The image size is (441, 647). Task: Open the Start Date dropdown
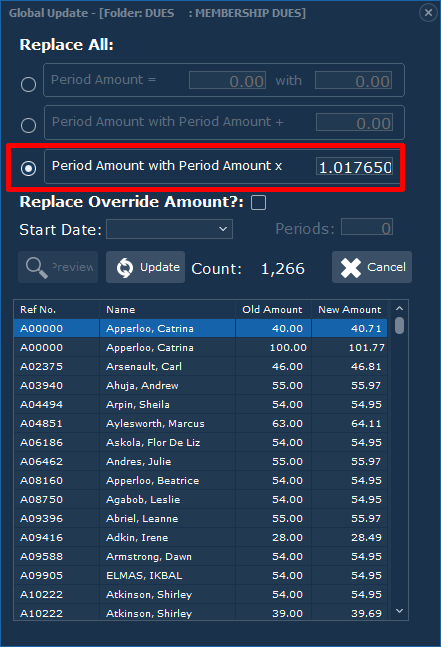(x=170, y=229)
